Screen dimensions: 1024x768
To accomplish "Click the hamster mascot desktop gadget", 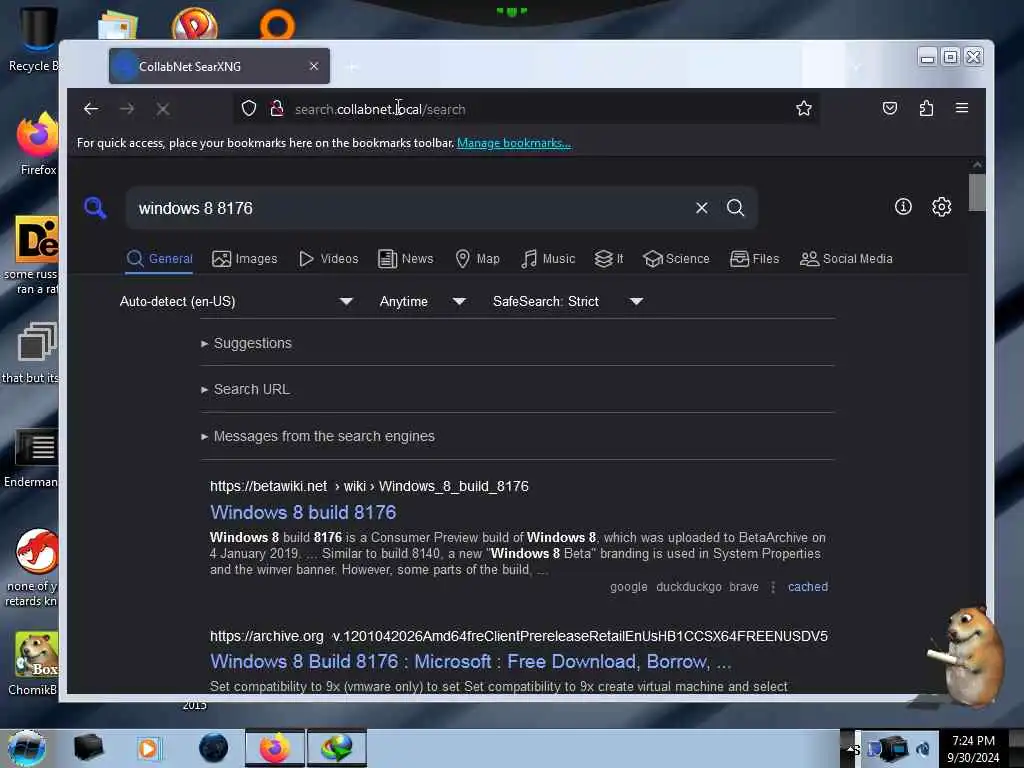I will click(x=967, y=656).
